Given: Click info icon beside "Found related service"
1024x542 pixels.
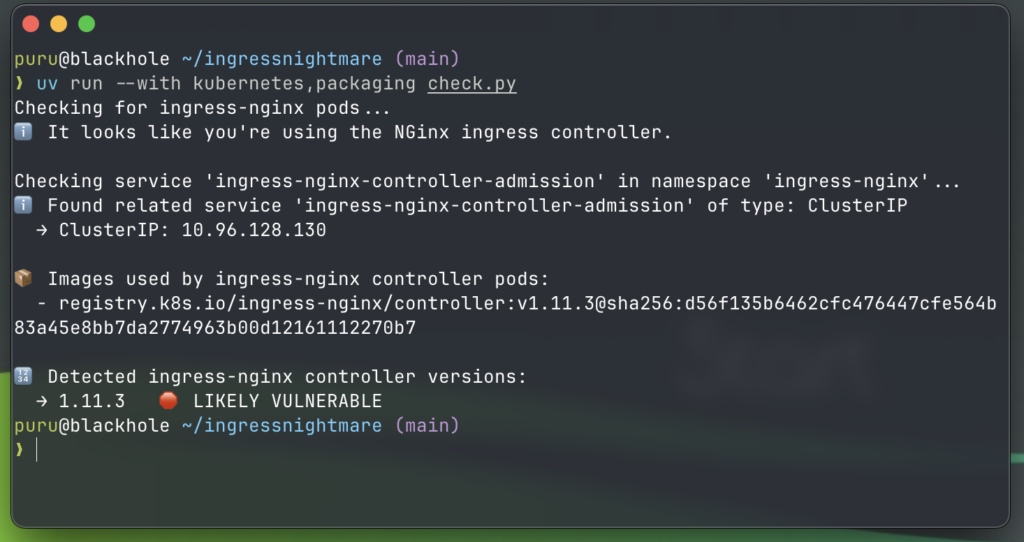Looking at the screenshot, I should pyautogui.click(x=24, y=206).
